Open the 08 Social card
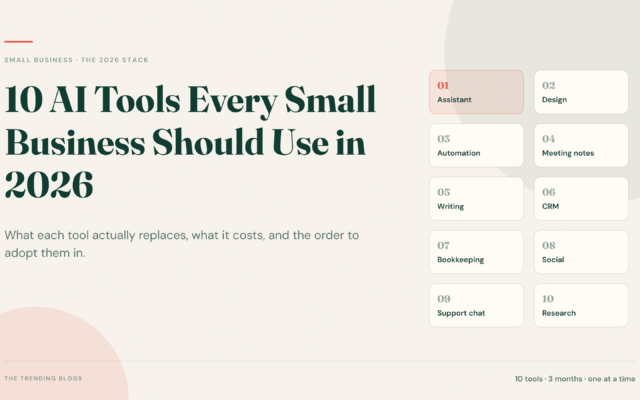The height and width of the screenshot is (400, 640). coord(581,252)
